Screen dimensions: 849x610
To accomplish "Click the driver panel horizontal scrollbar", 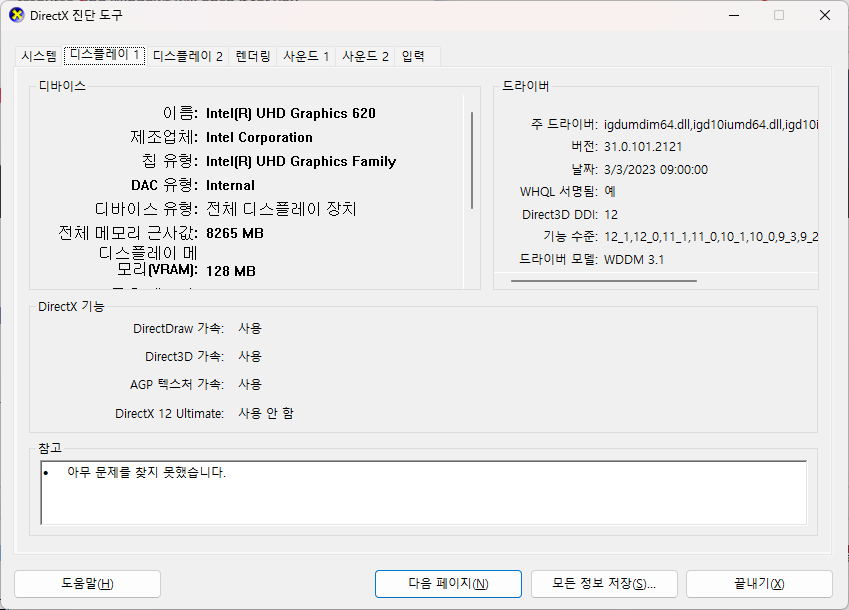I will pyautogui.click(x=604, y=281).
